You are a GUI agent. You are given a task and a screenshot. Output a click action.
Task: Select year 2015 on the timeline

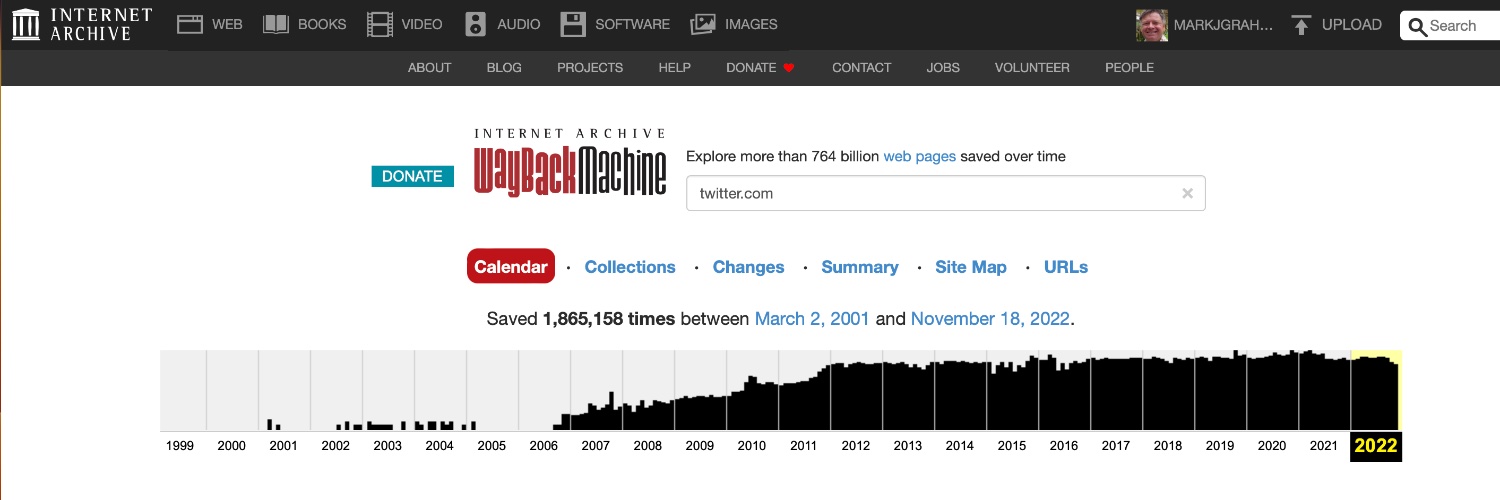click(1012, 446)
